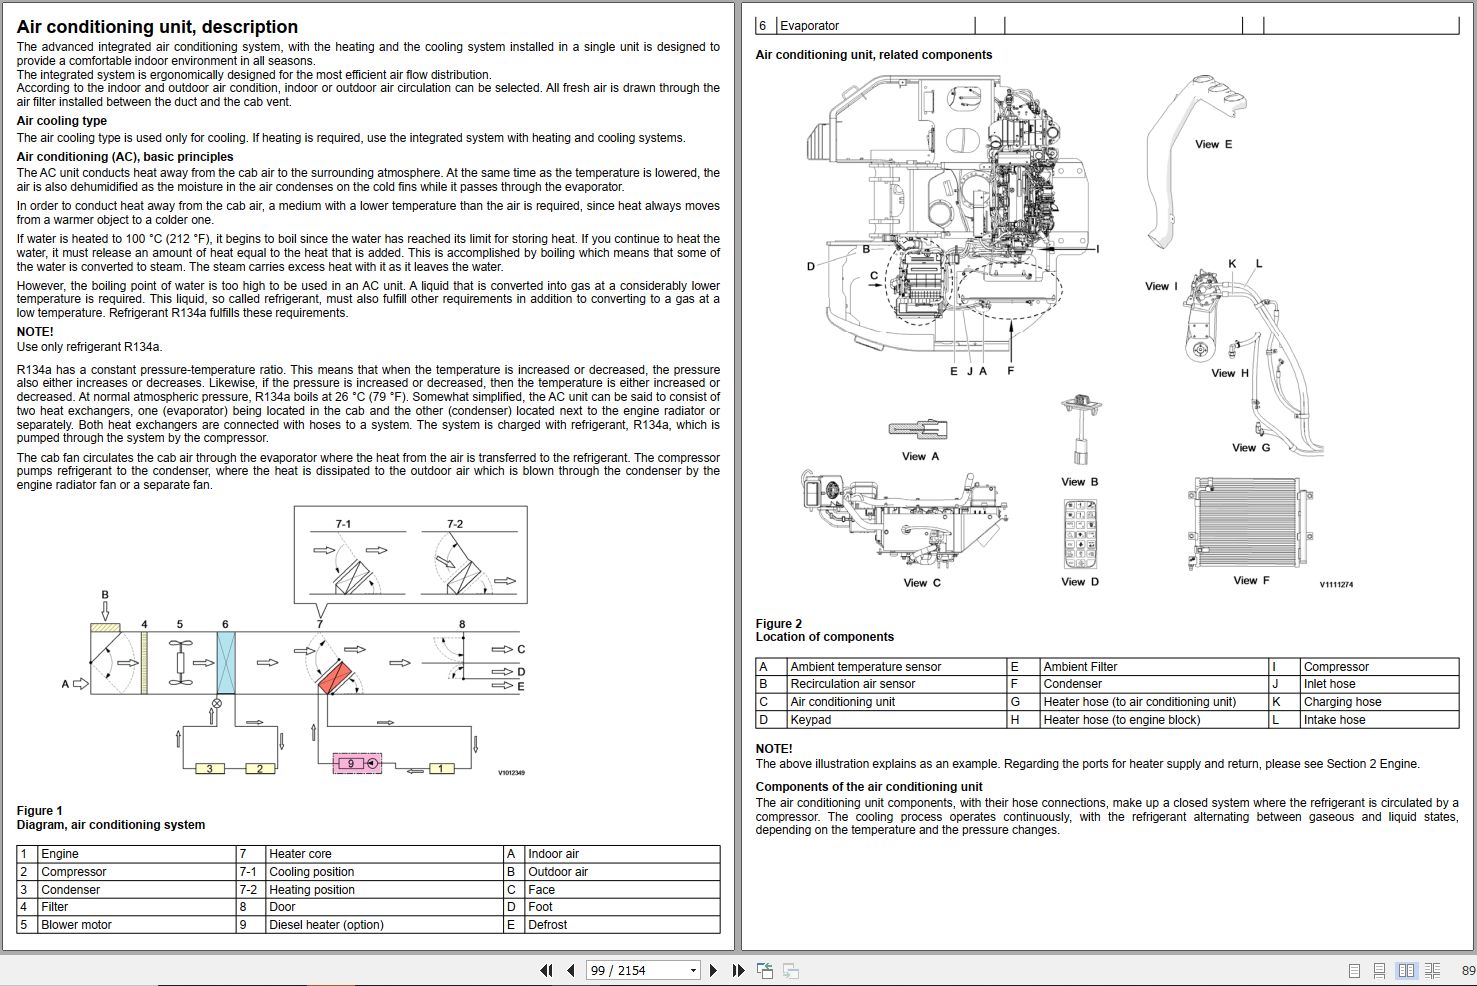The height and width of the screenshot is (986, 1477).
Task: Switch to single page view
Action: click(1354, 970)
